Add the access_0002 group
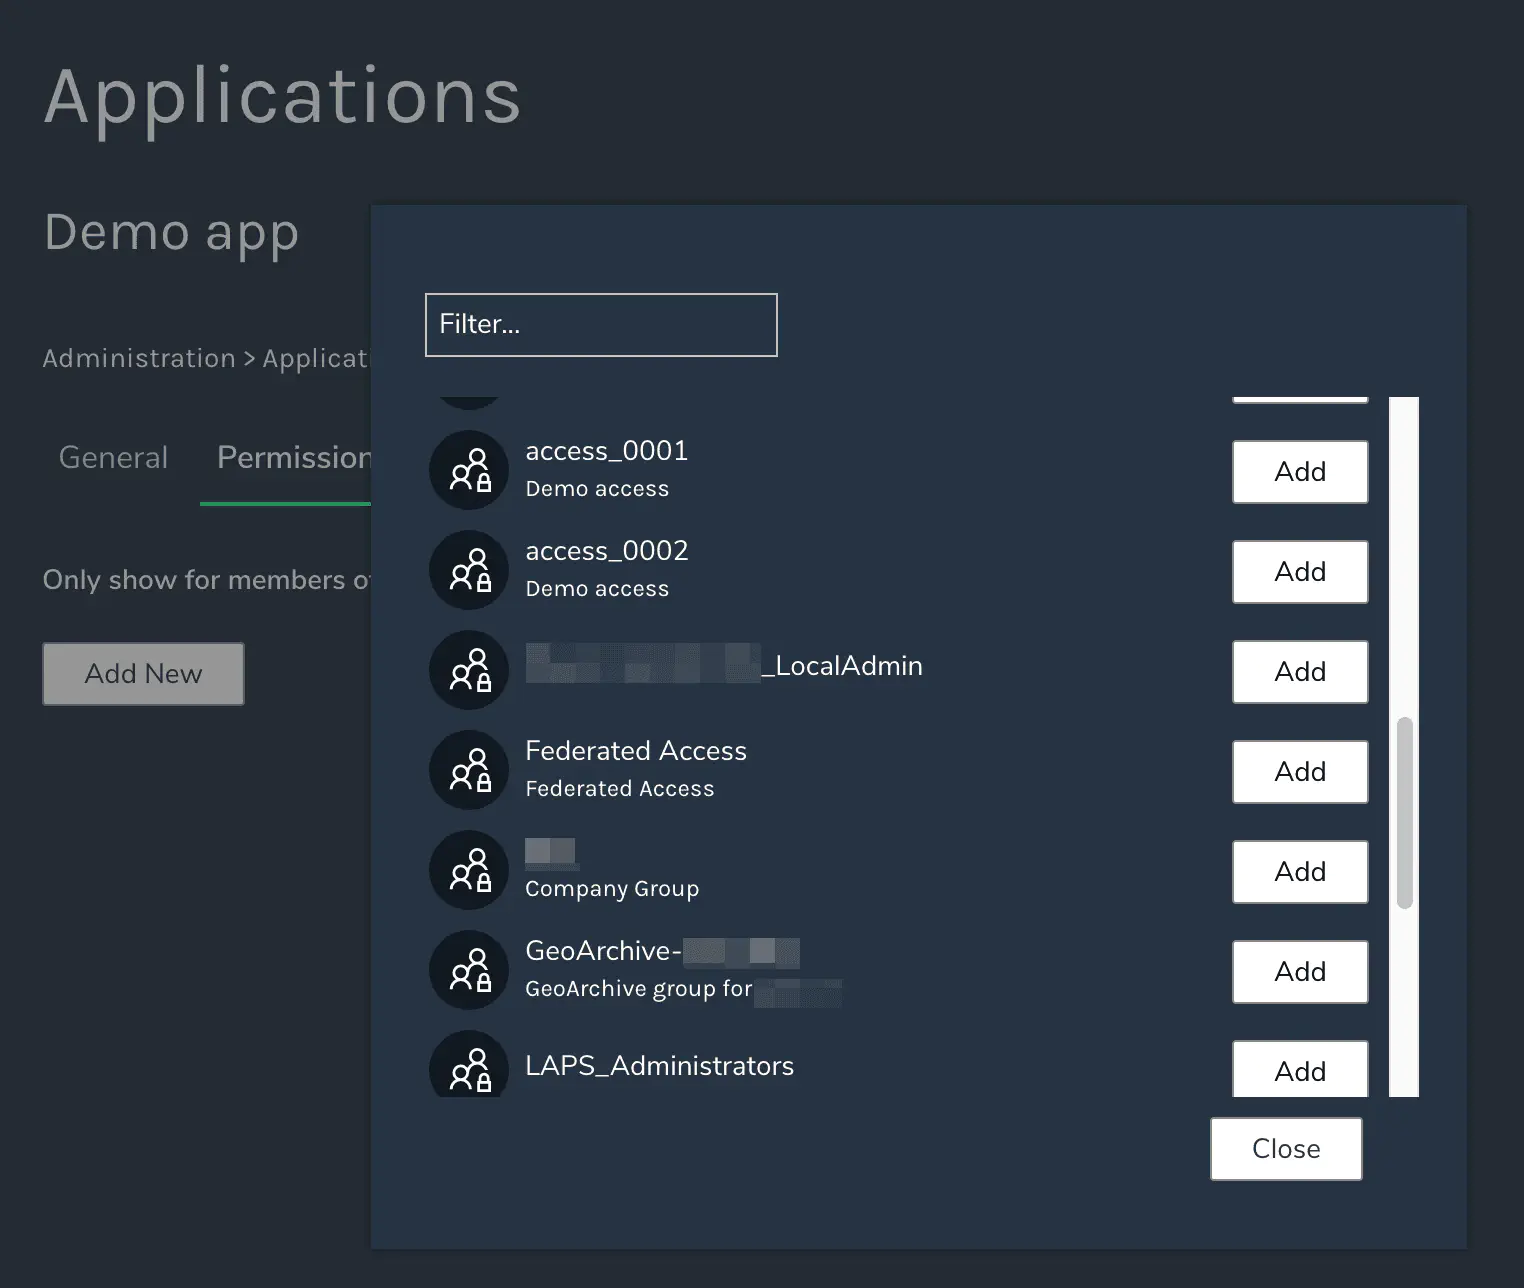This screenshot has height=1288, width=1524. 1299,572
